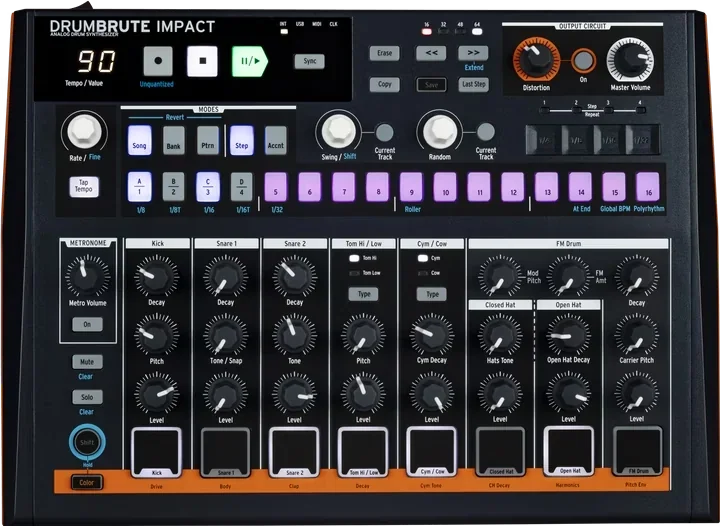Click the Last Step button
The height and width of the screenshot is (526, 720).
[x=473, y=84]
